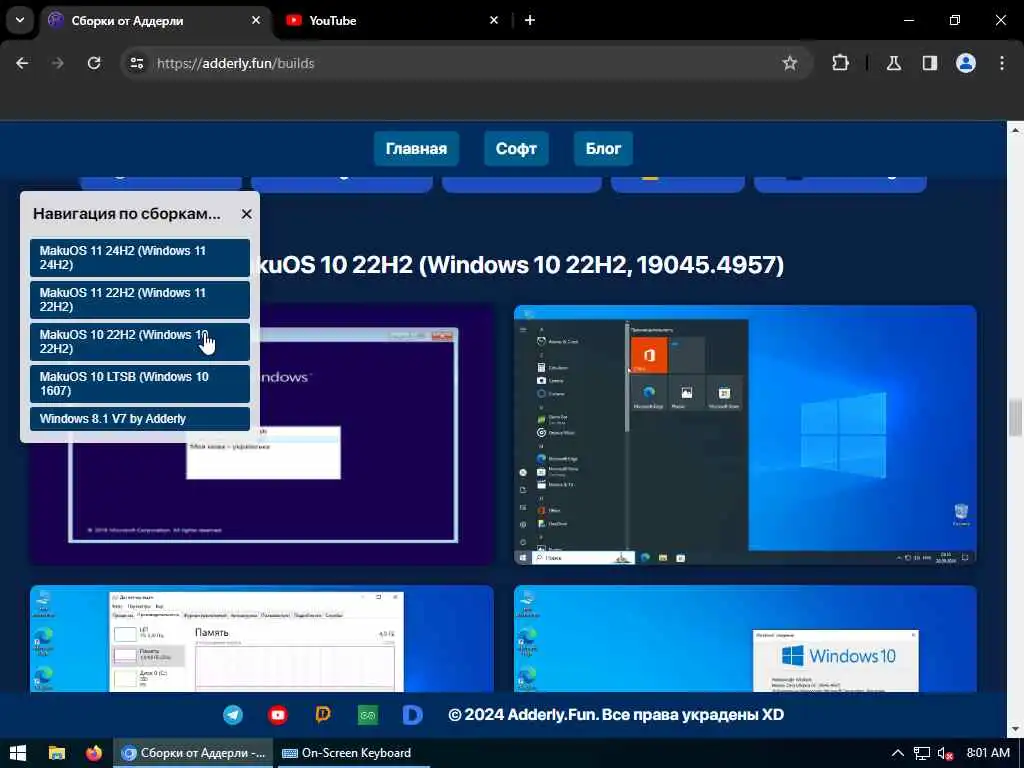The width and height of the screenshot is (1024, 768).
Task: Click the scrollbar up arrow
Action: (1015, 131)
